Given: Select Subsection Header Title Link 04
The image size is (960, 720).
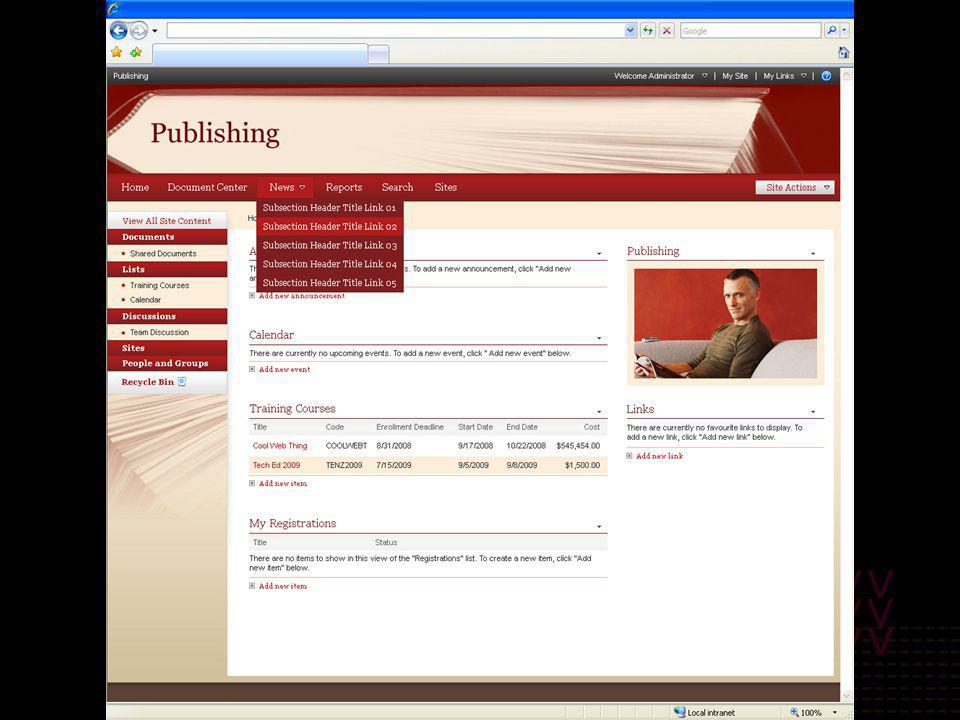Looking at the screenshot, I should [329, 264].
